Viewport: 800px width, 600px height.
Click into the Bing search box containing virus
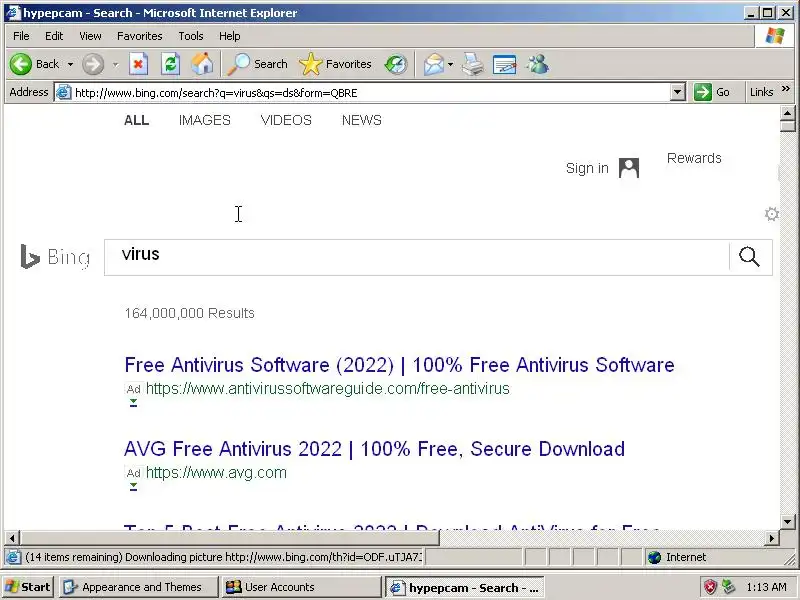click(x=416, y=257)
